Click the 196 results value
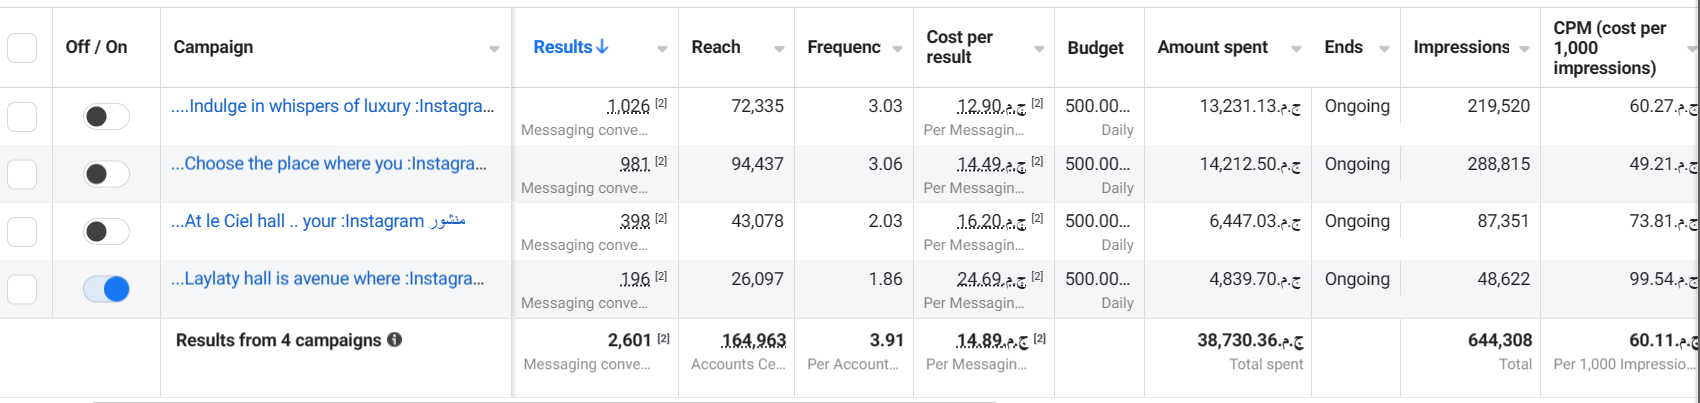1700x403 pixels. [635, 279]
